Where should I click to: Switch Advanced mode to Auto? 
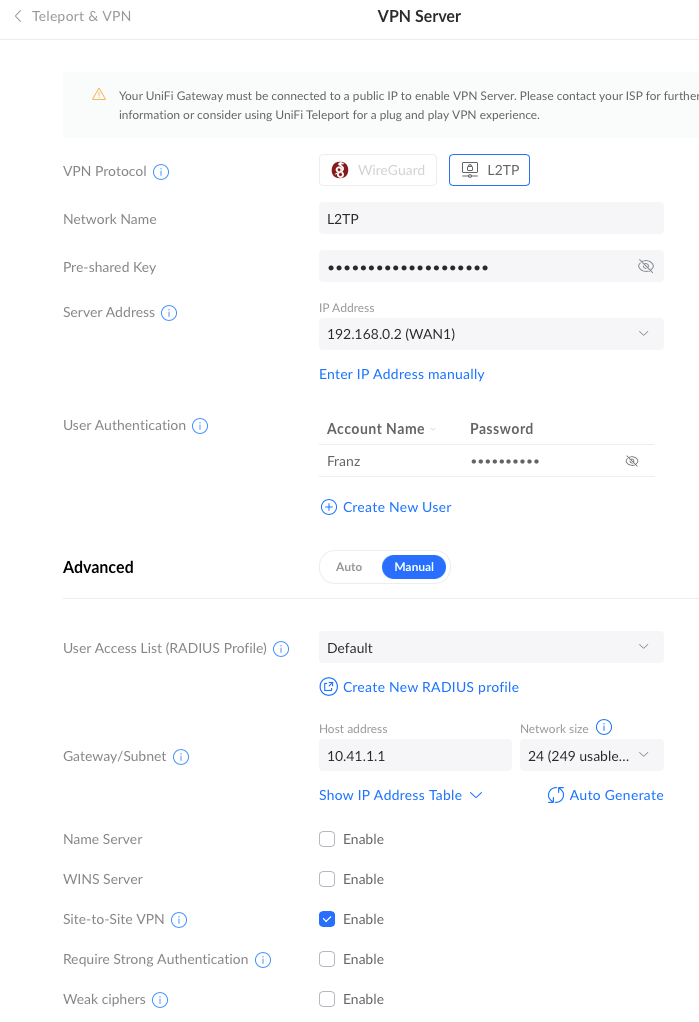pos(349,567)
